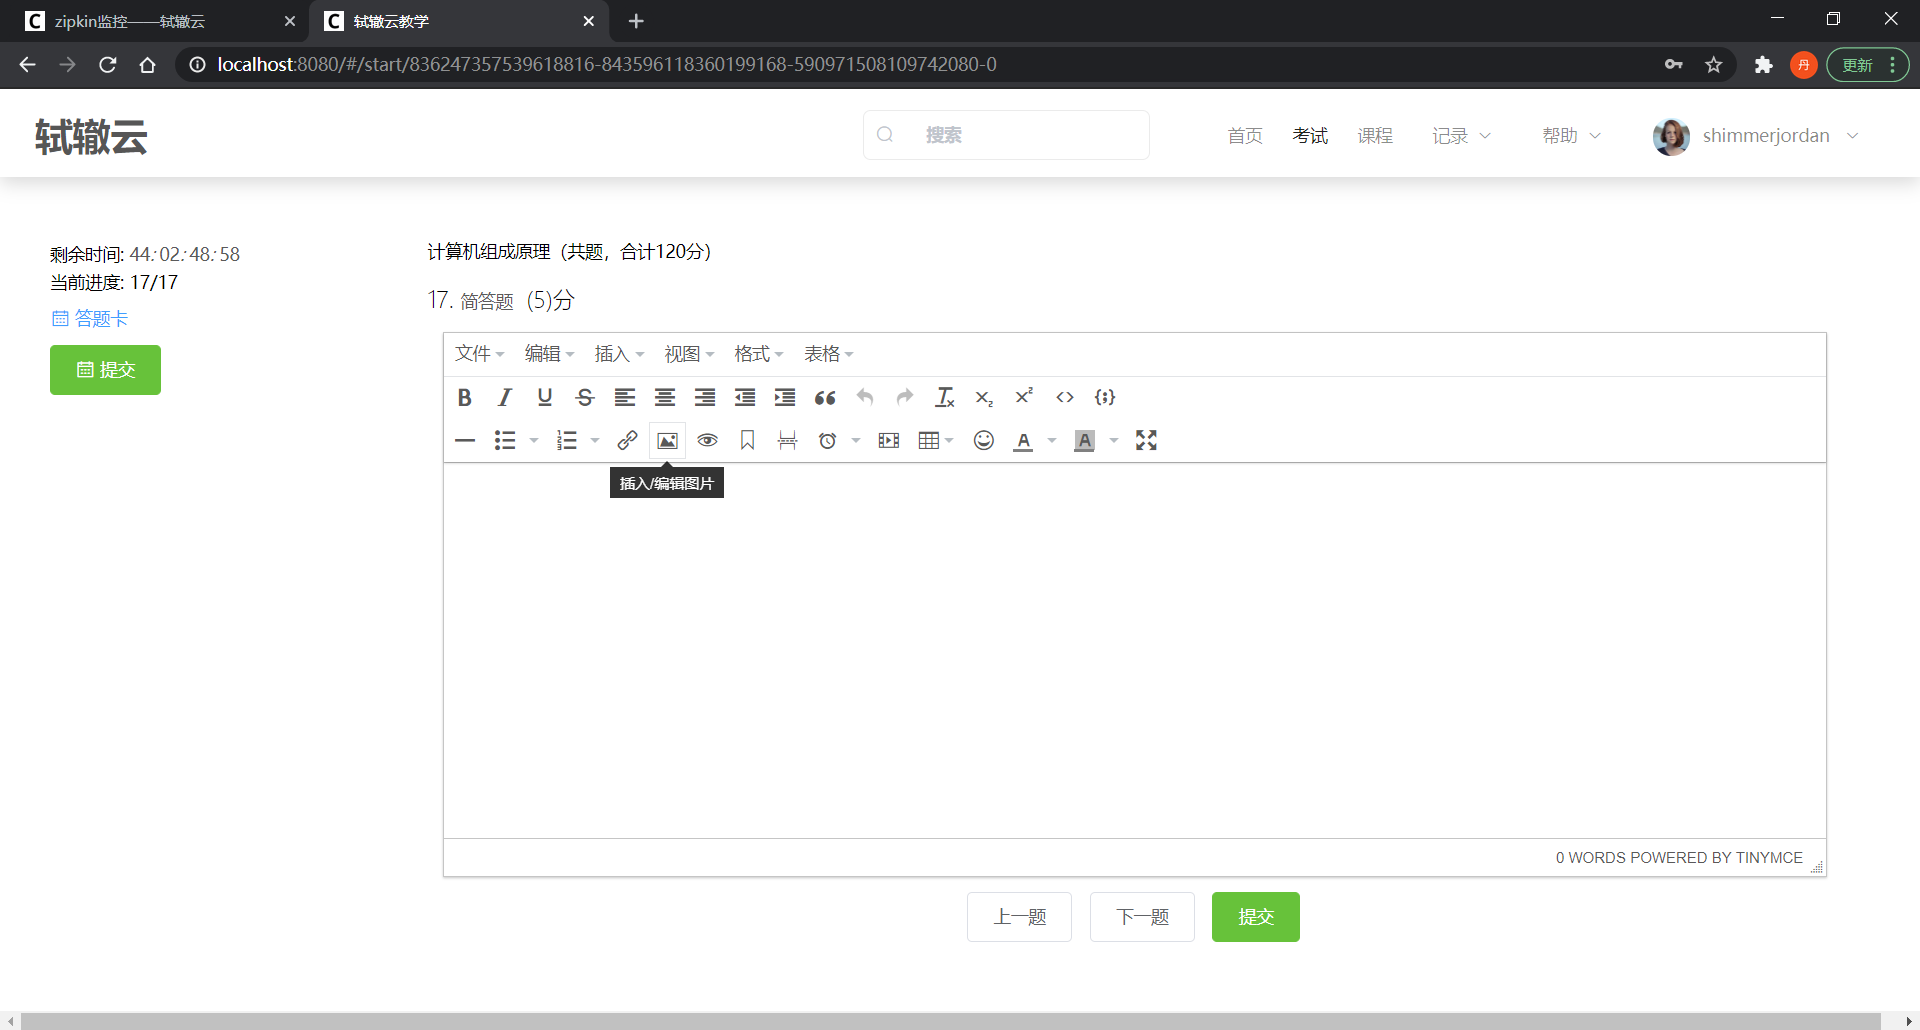Open the 帮助 dropdown in navigation

pos(1571,135)
